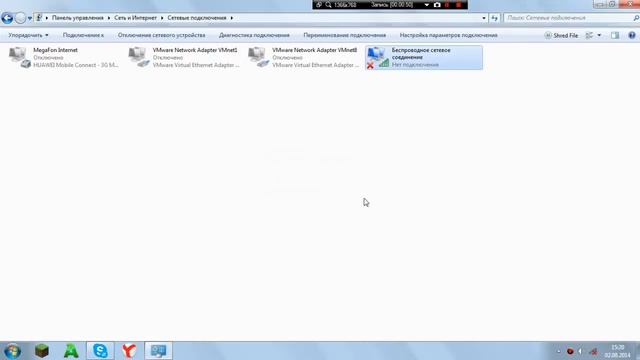Click the Network Connections taskbar button

point(158,351)
